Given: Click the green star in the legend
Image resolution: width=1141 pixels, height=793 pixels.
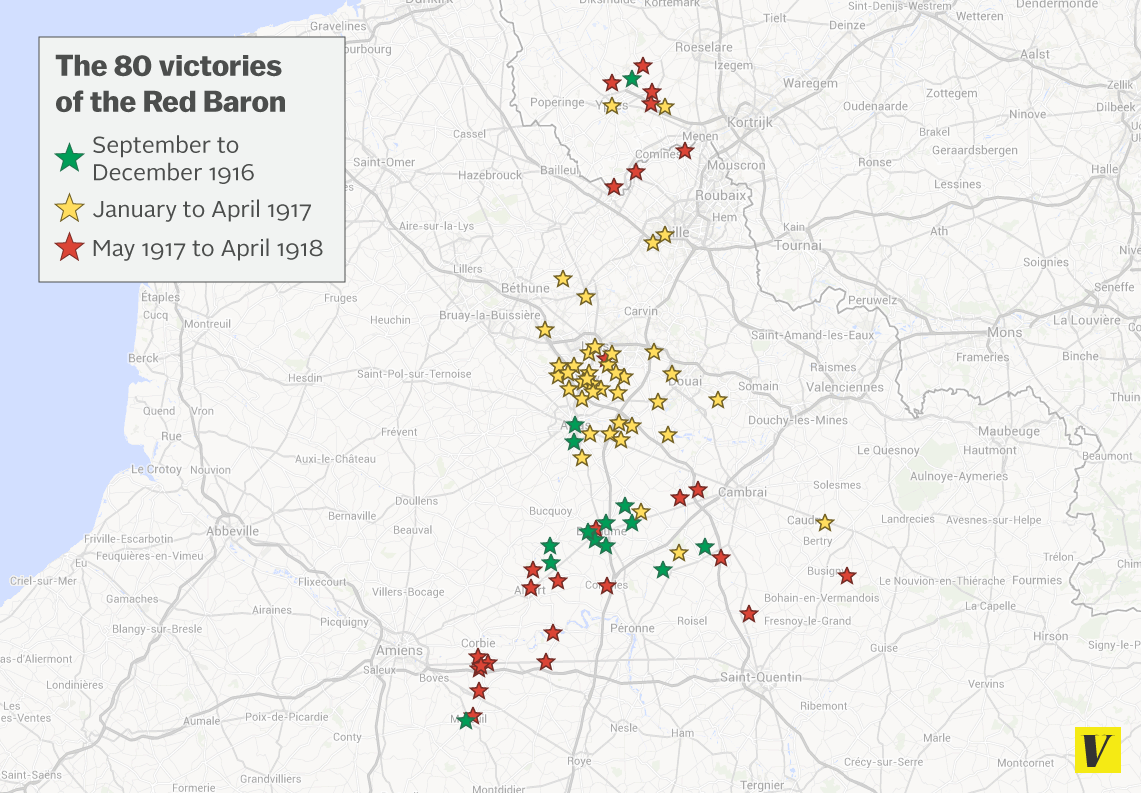Looking at the screenshot, I should (69, 158).
